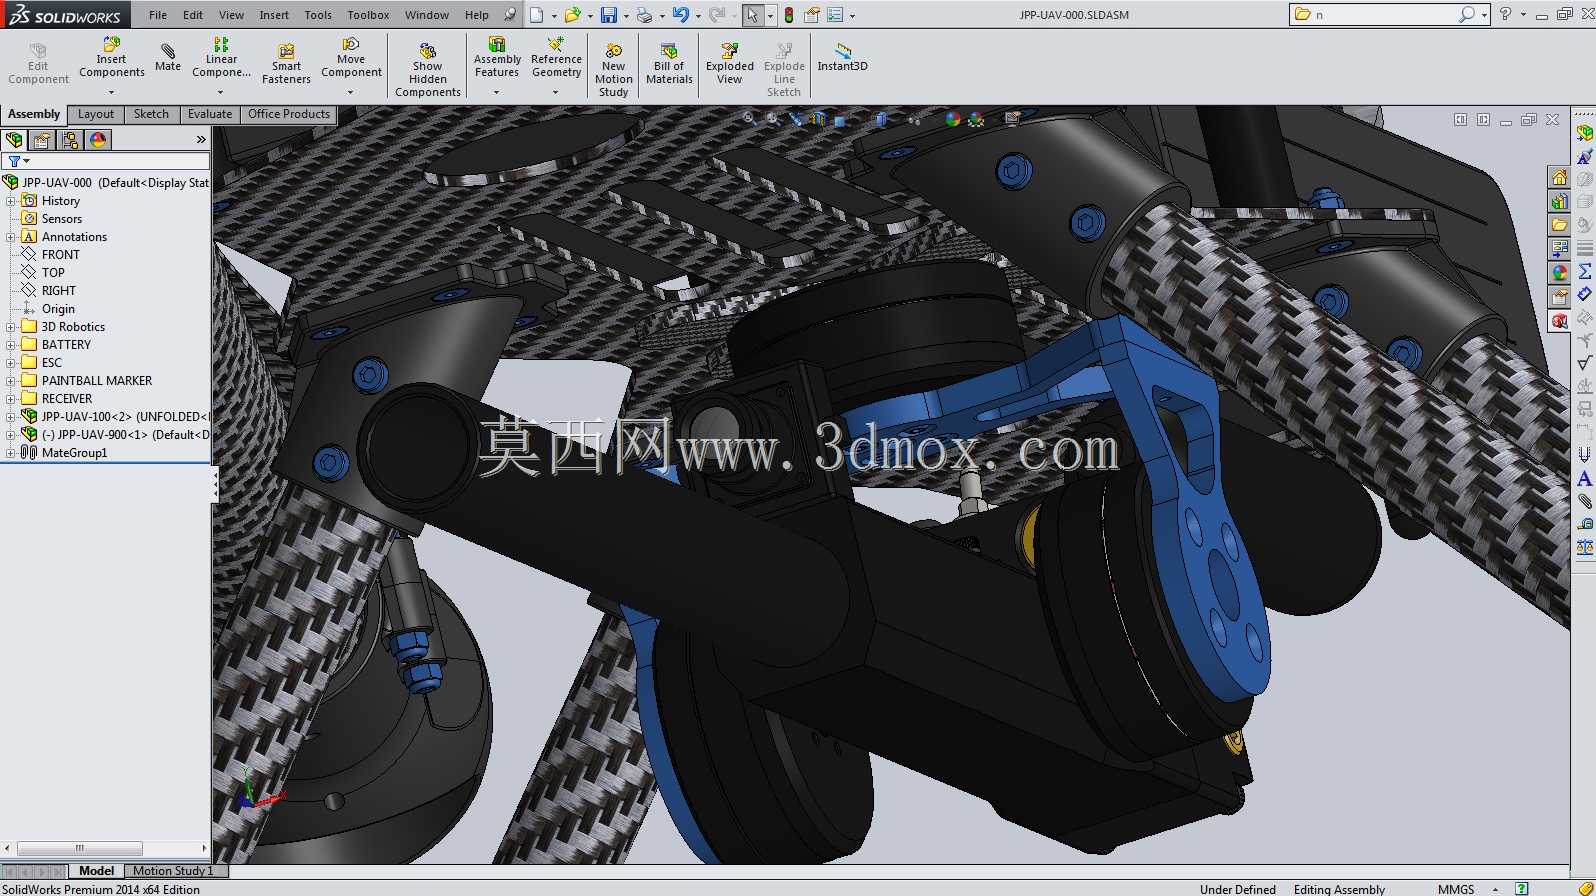This screenshot has height=896, width=1596.
Task: Click the Open folder icon
Action: pos(572,15)
